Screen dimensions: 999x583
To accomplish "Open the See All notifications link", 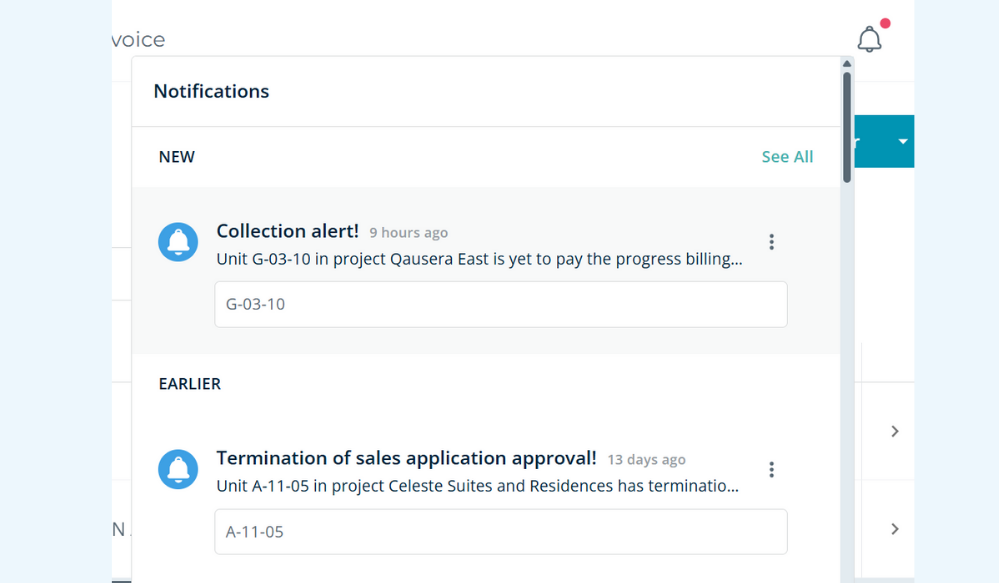I will point(787,156).
